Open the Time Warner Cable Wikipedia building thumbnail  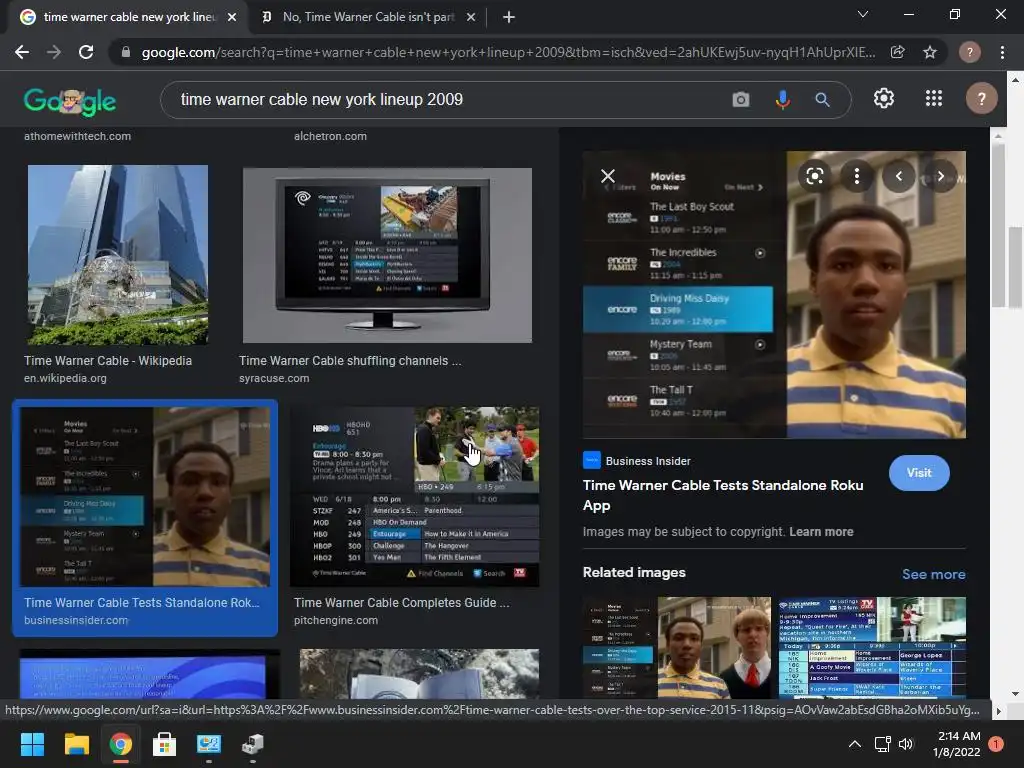118,255
